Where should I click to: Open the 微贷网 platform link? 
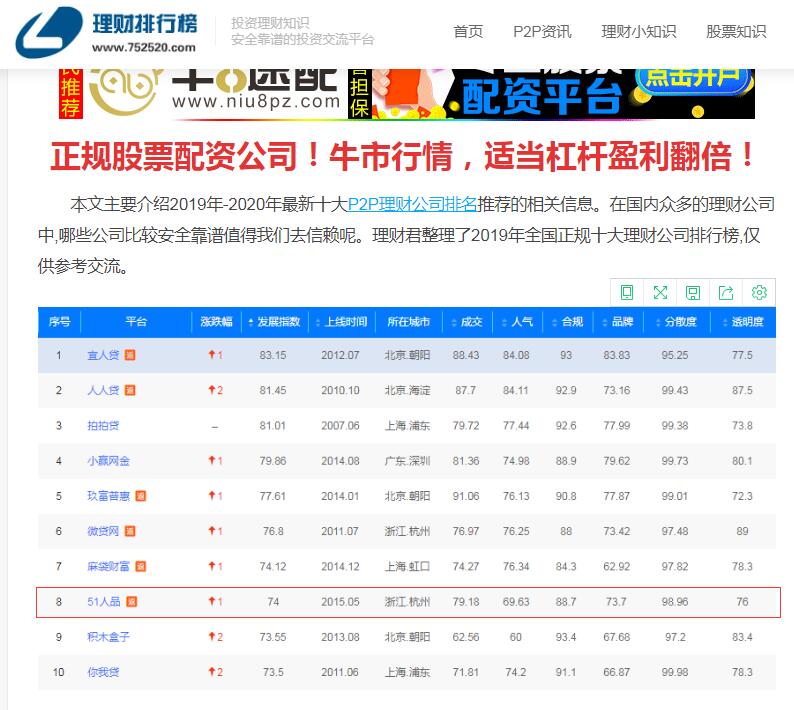pyautogui.click(x=103, y=531)
